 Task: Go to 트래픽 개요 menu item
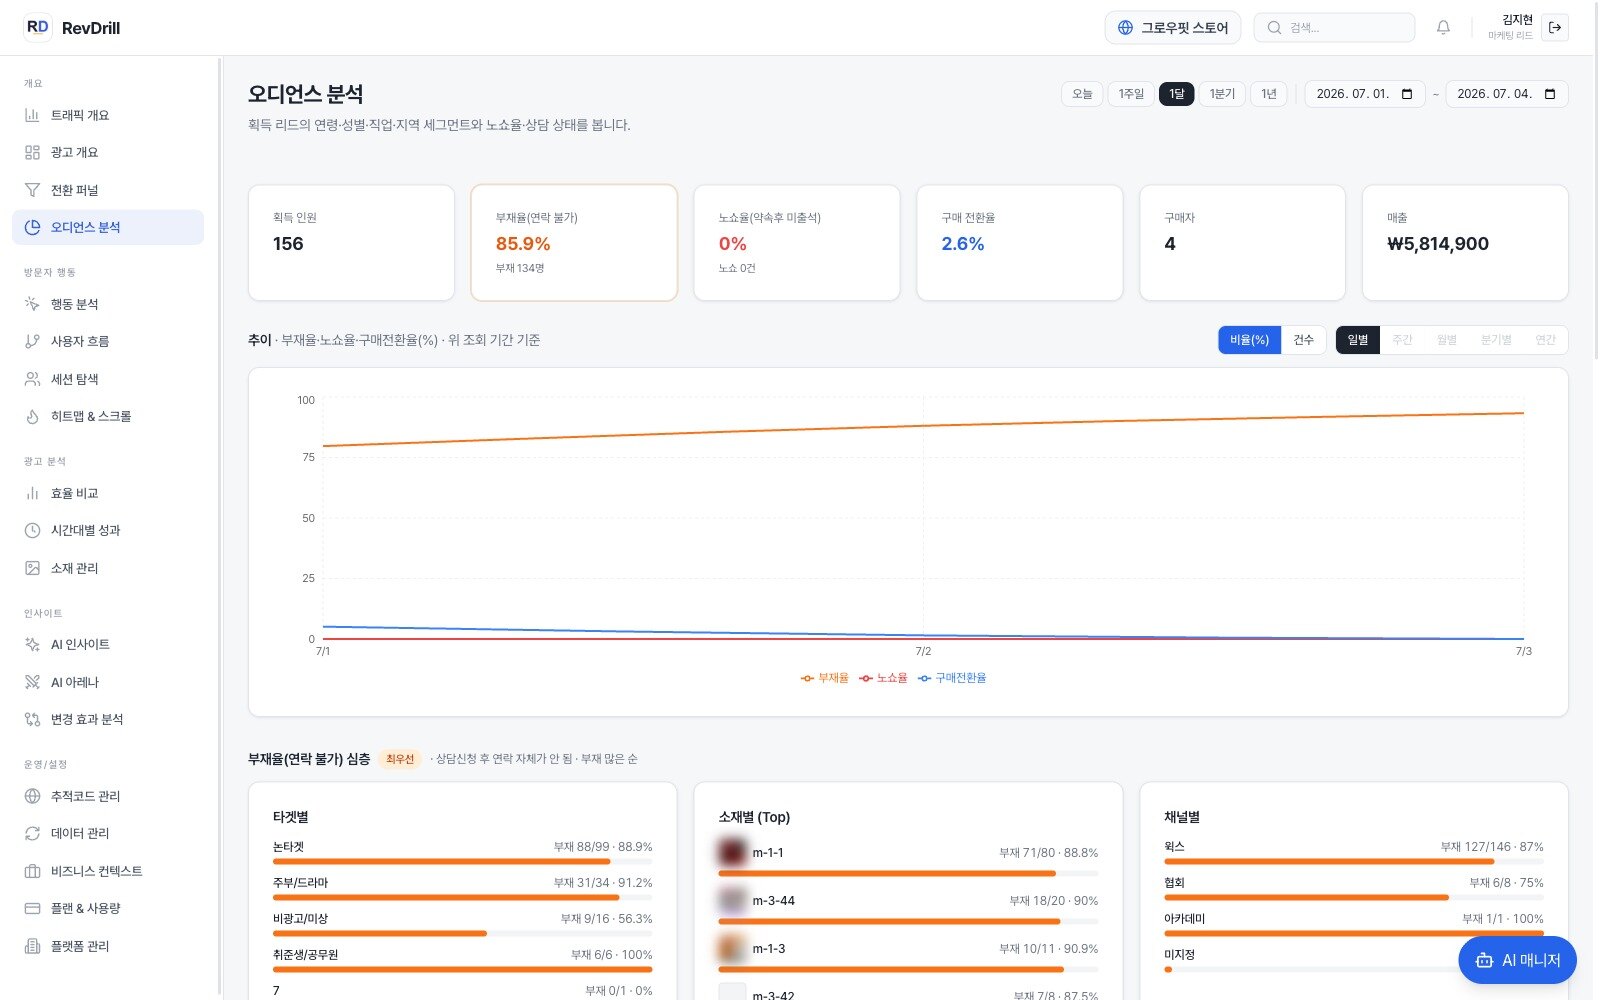pos(108,115)
